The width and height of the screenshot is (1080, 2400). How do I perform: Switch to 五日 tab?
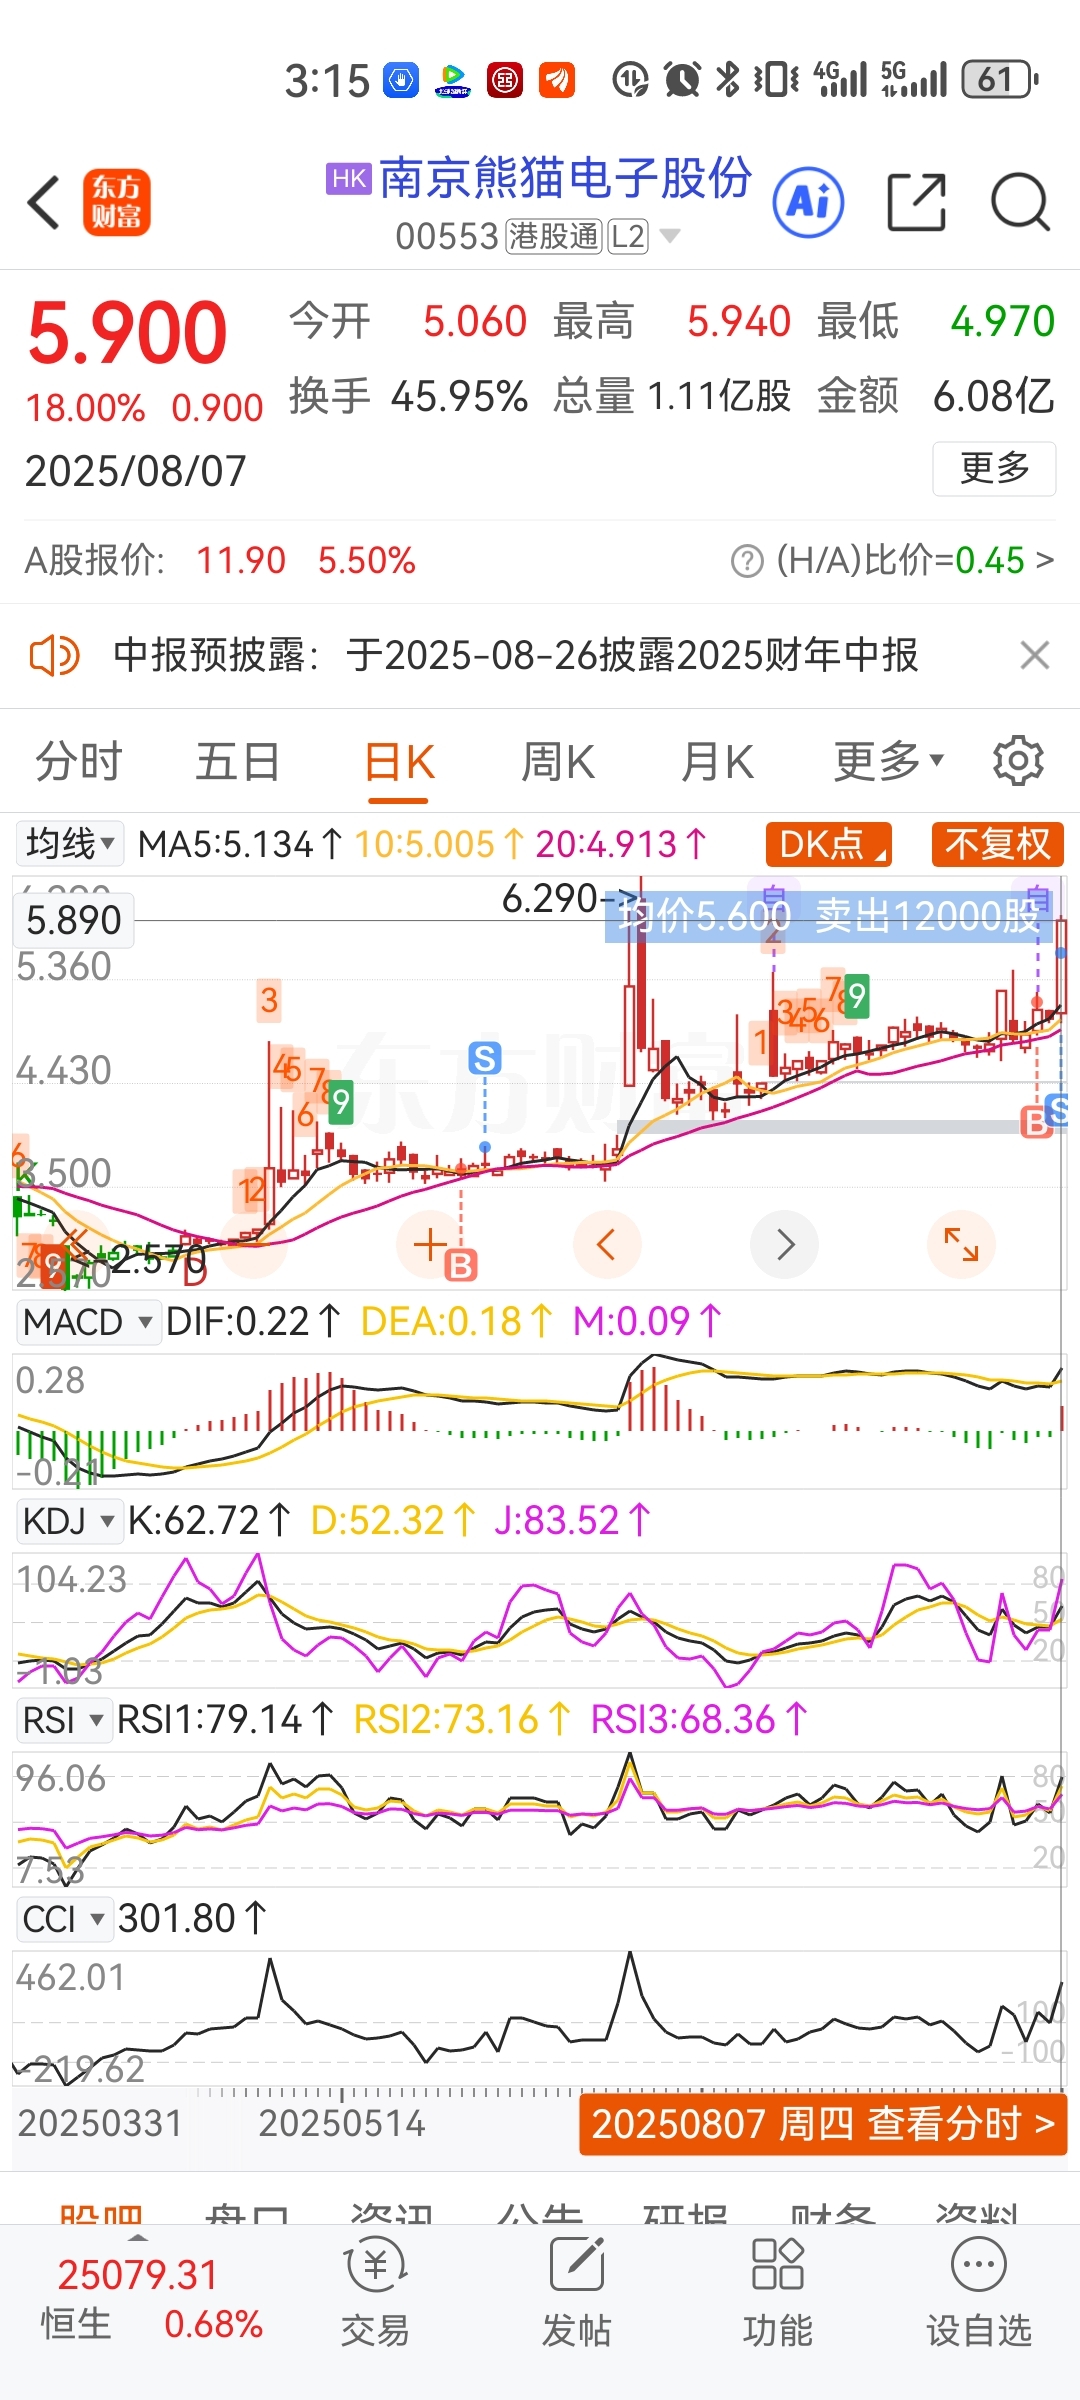coord(238,761)
